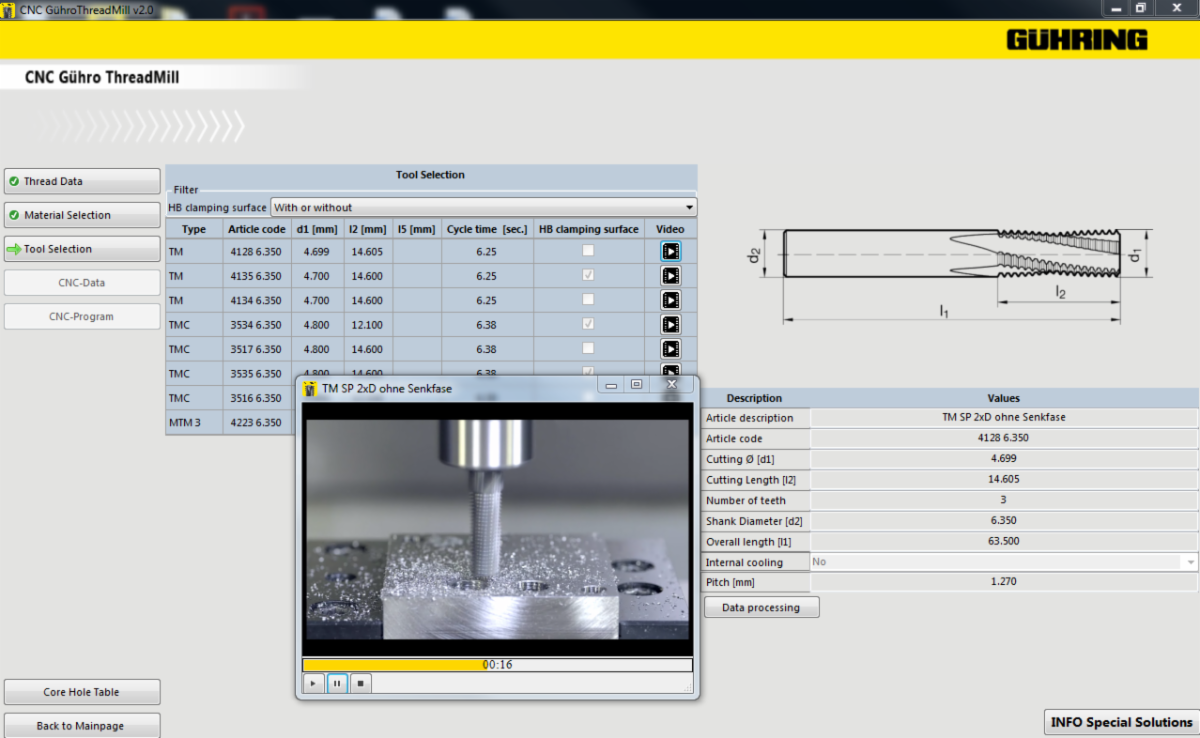Open video for article 3534 6.350
The height and width of the screenshot is (738, 1200).
tap(670, 325)
